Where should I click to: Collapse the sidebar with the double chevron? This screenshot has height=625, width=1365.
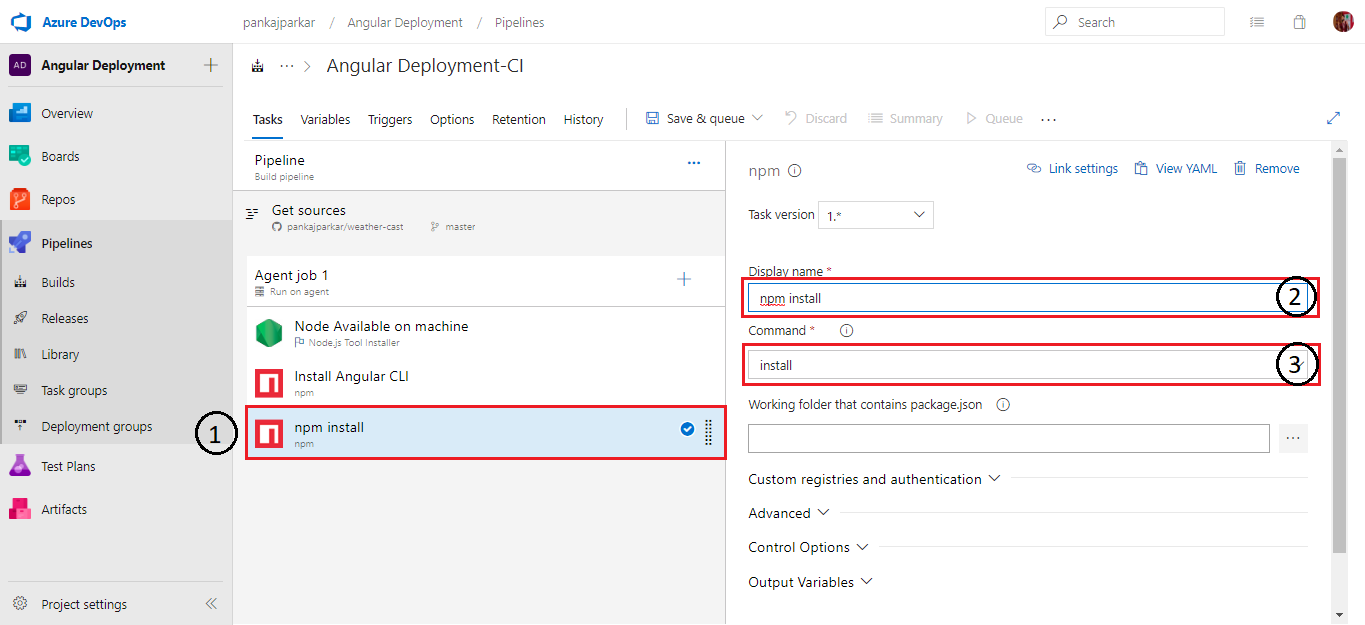[x=211, y=604]
